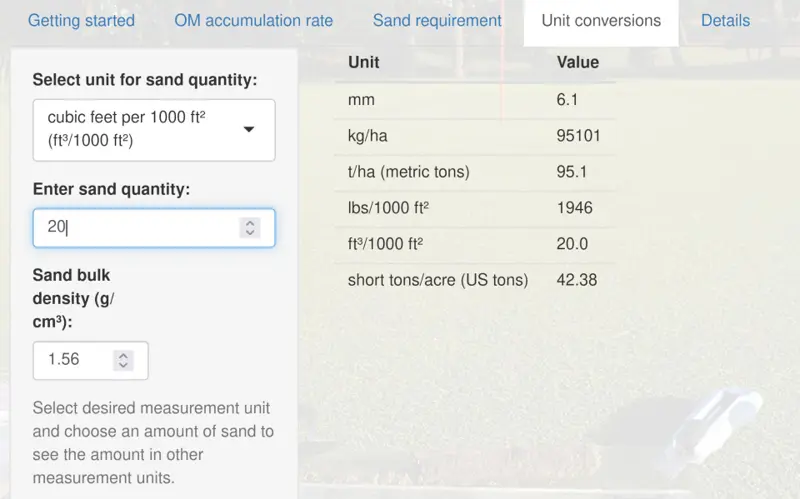Select the lbs/1000 ft² row label
Image resolution: width=800 pixels, height=499 pixels.
point(388,208)
